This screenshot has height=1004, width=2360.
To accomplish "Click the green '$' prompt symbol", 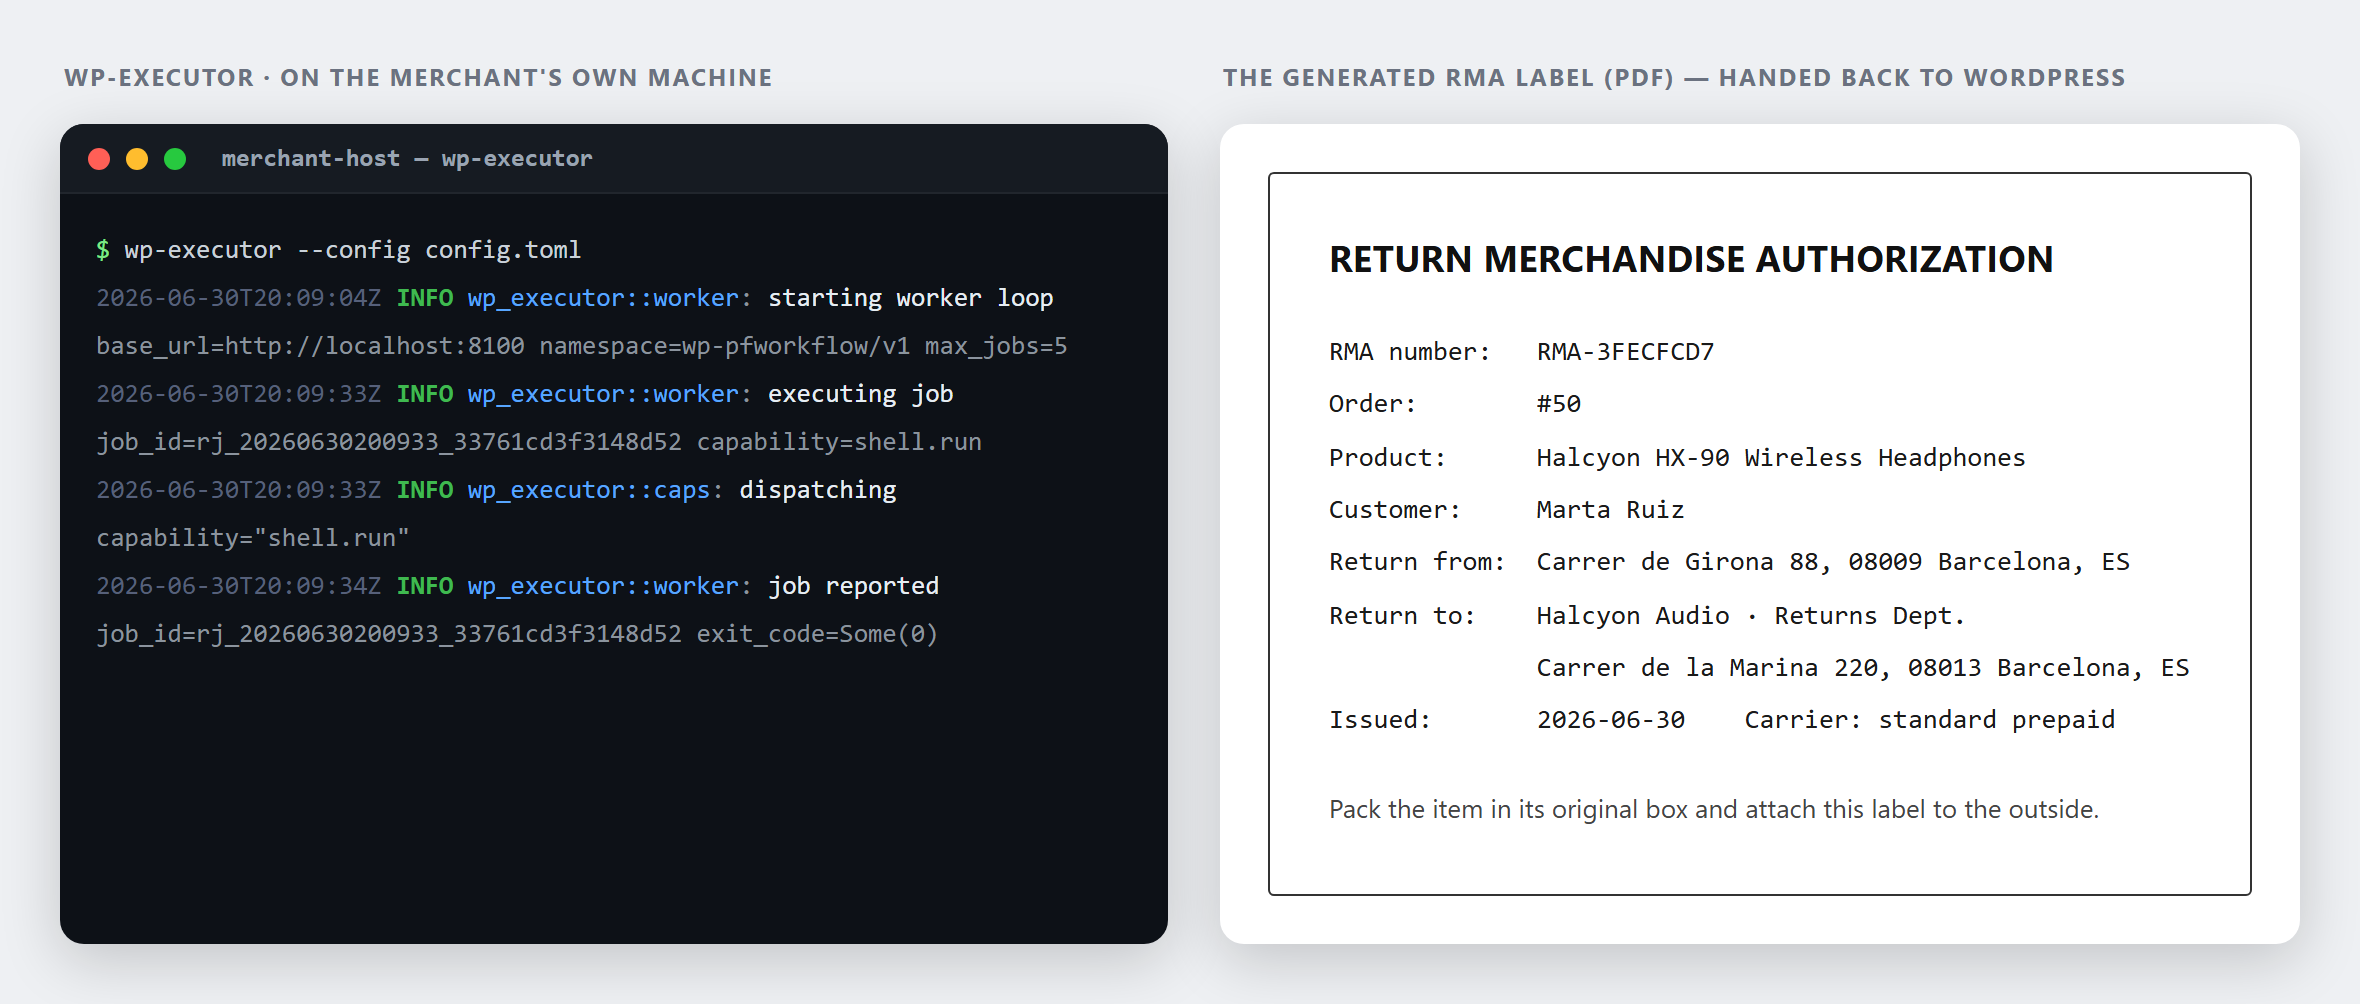I will (103, 250).
